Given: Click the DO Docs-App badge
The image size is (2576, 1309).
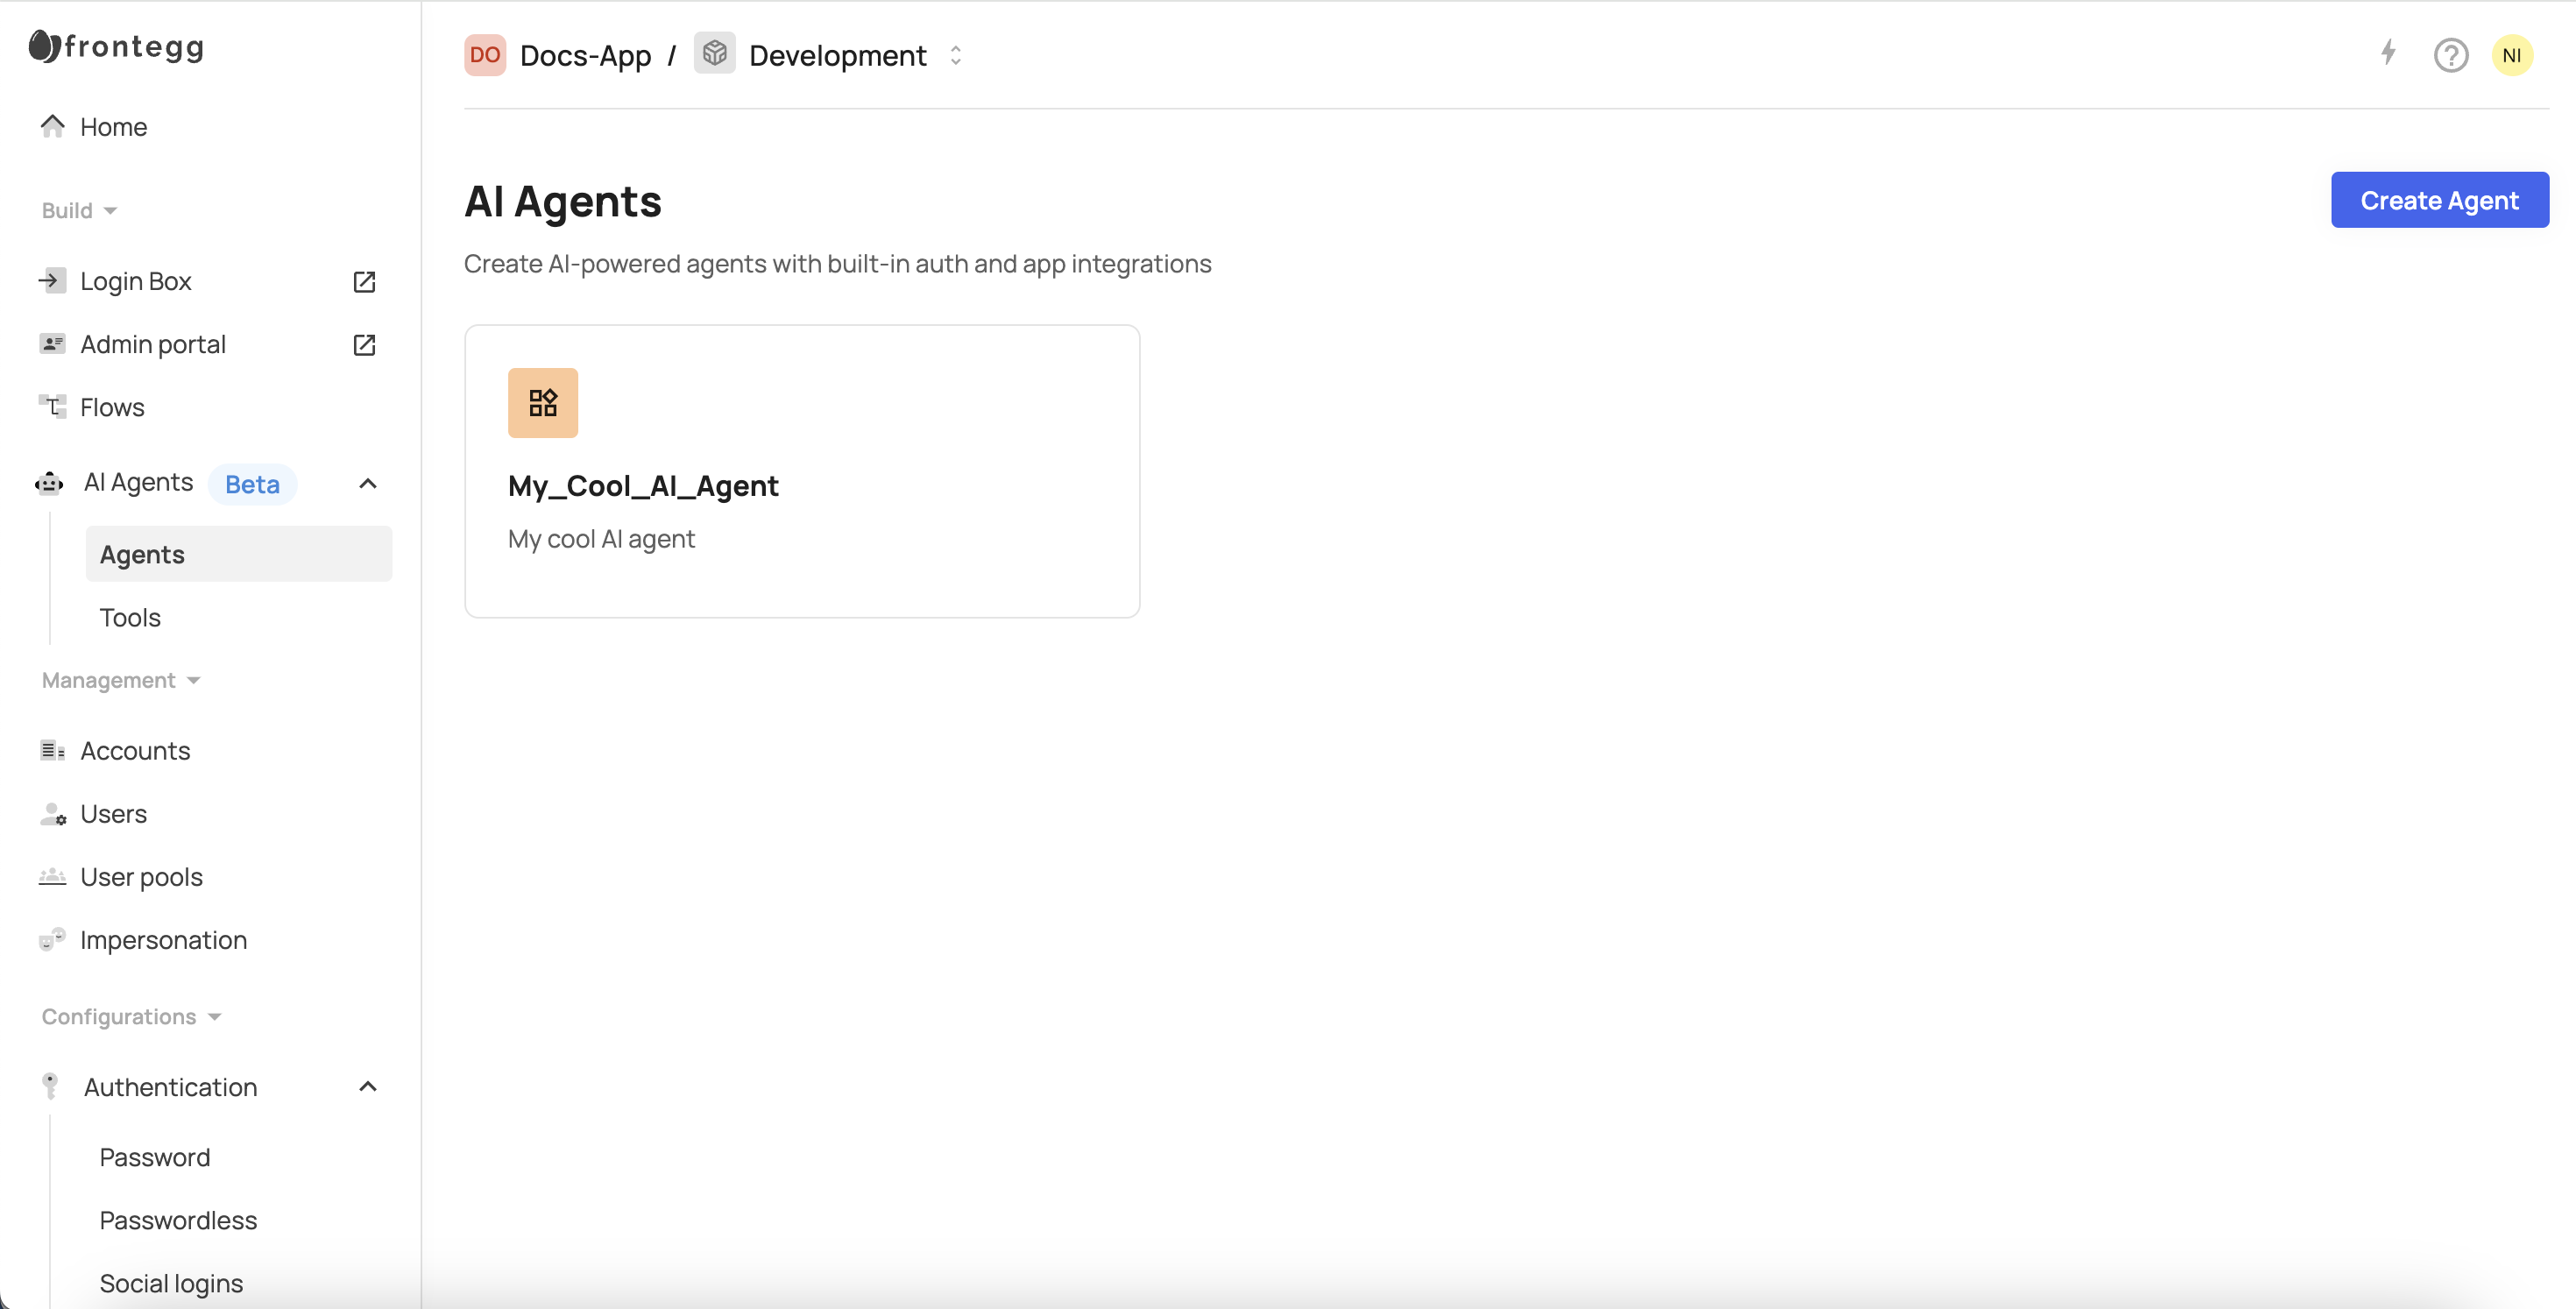Looking at the screenshot, I should tap(485, 55).
